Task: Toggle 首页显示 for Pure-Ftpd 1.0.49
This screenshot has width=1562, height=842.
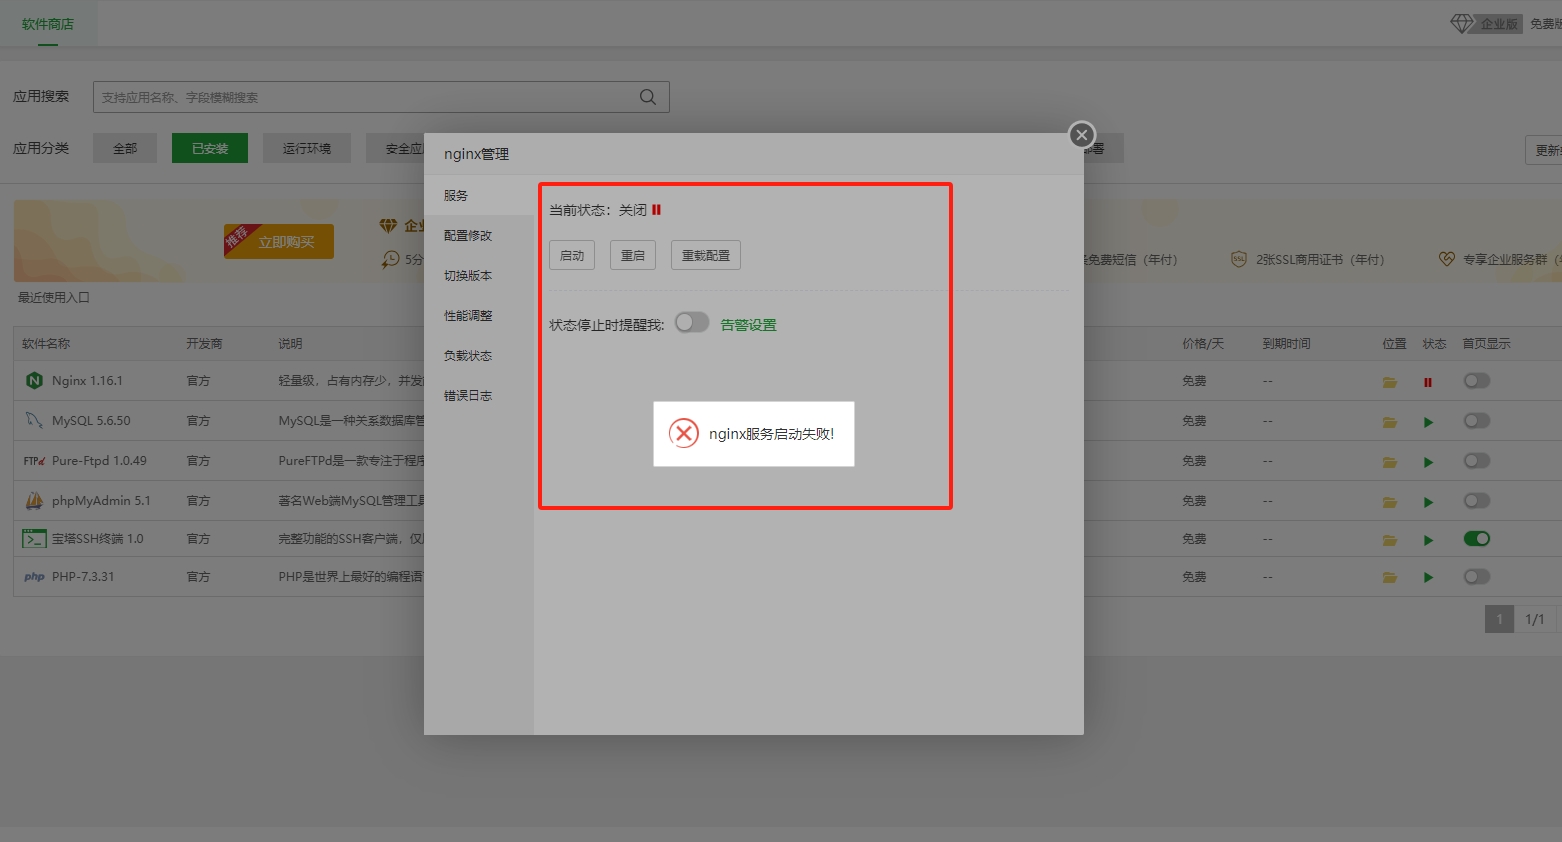Action: pyautogui.click(x=1477, y=461)
